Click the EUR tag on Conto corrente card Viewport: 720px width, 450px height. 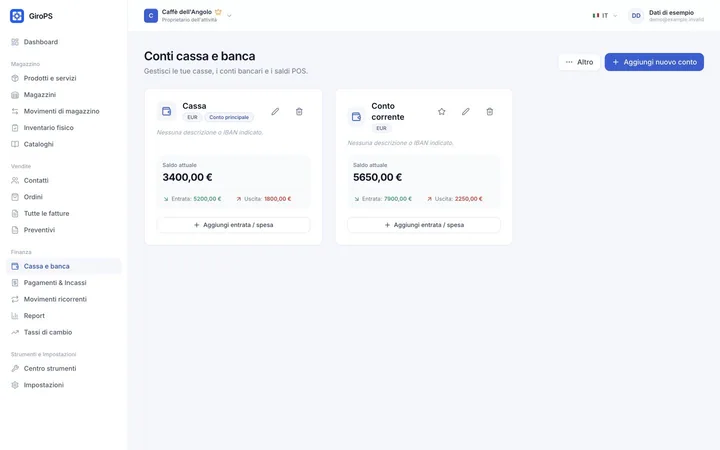point(382,128)
